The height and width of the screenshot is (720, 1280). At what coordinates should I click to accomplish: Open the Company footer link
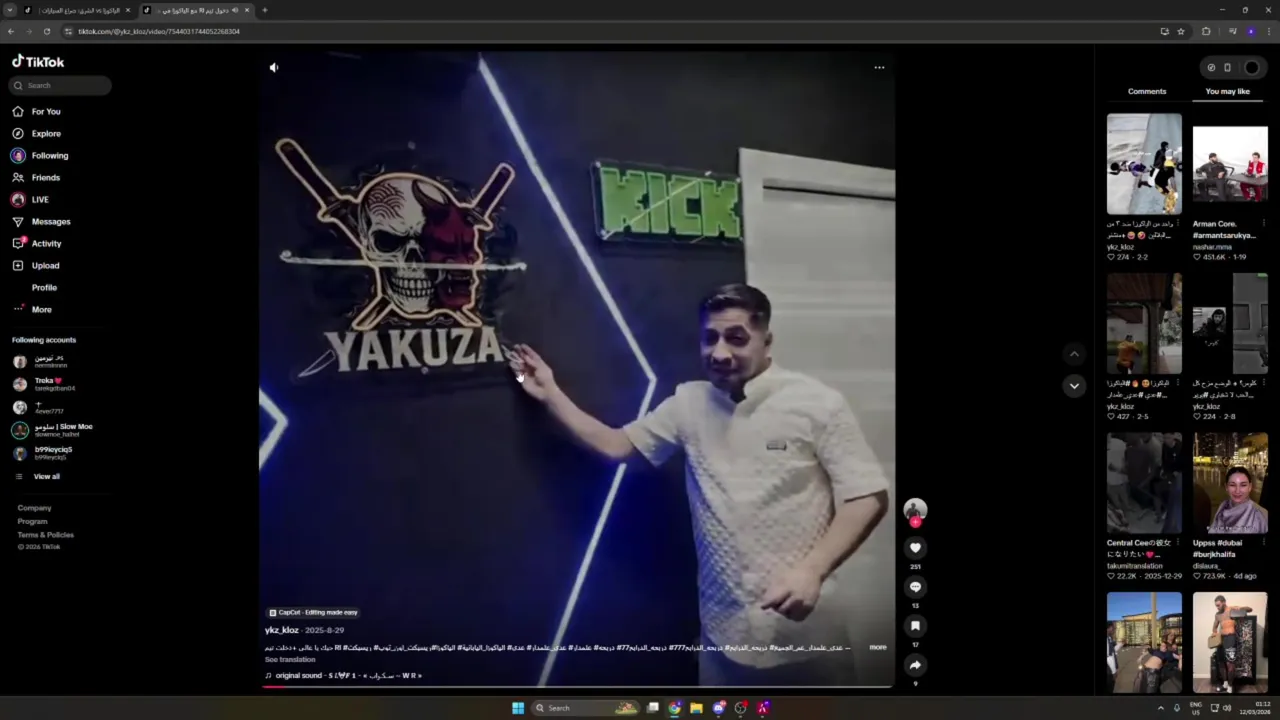tap(34, 508)
